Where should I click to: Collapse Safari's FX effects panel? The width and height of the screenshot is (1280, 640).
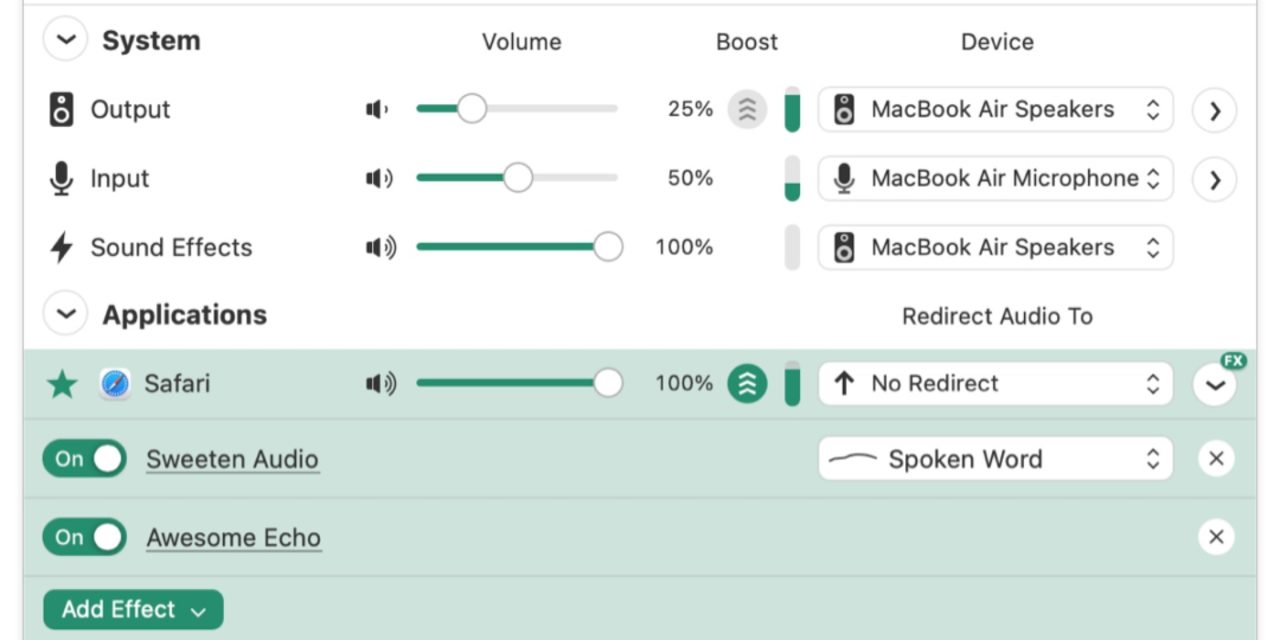1214,386
